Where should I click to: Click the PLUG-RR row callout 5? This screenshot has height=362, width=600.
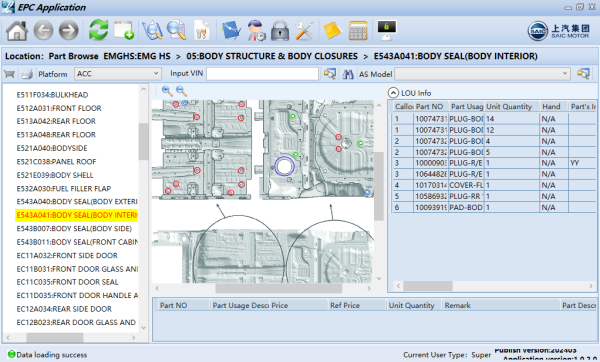tap(494, 196)
